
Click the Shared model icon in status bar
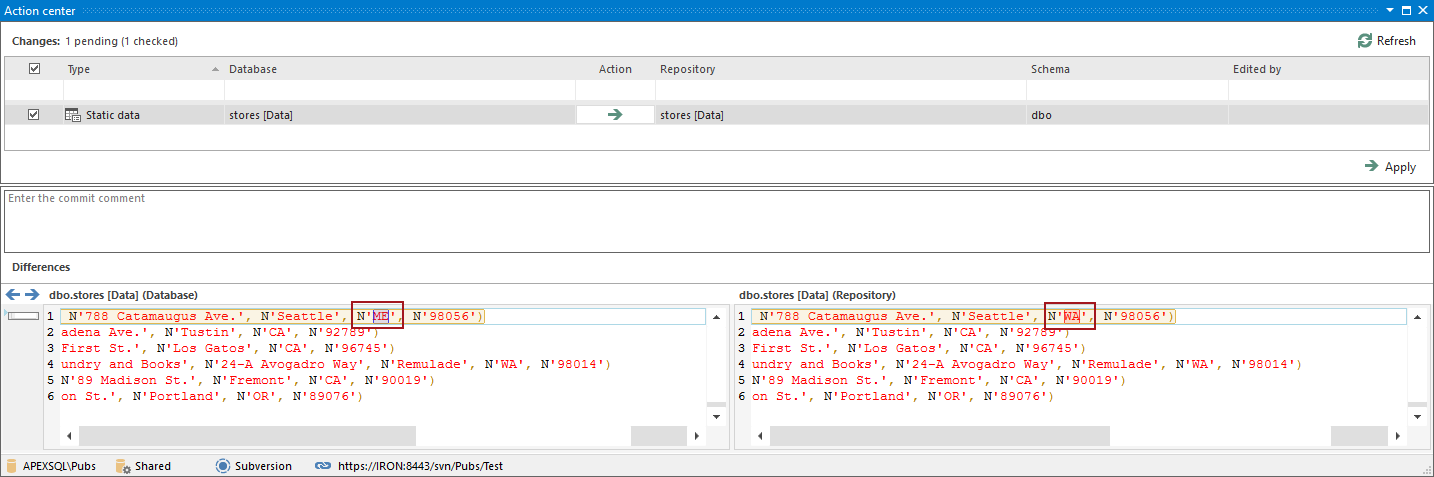(123, 466)
